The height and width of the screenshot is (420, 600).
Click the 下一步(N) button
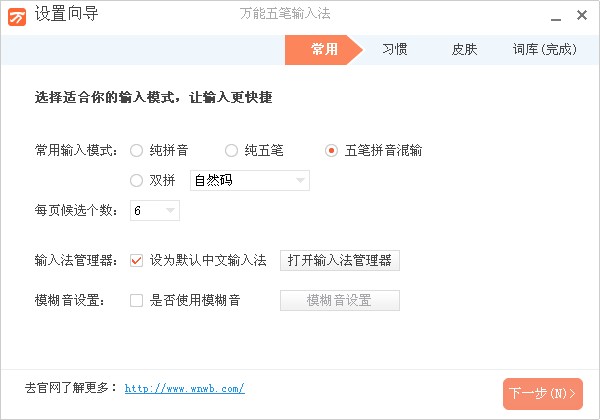point(542,393)
